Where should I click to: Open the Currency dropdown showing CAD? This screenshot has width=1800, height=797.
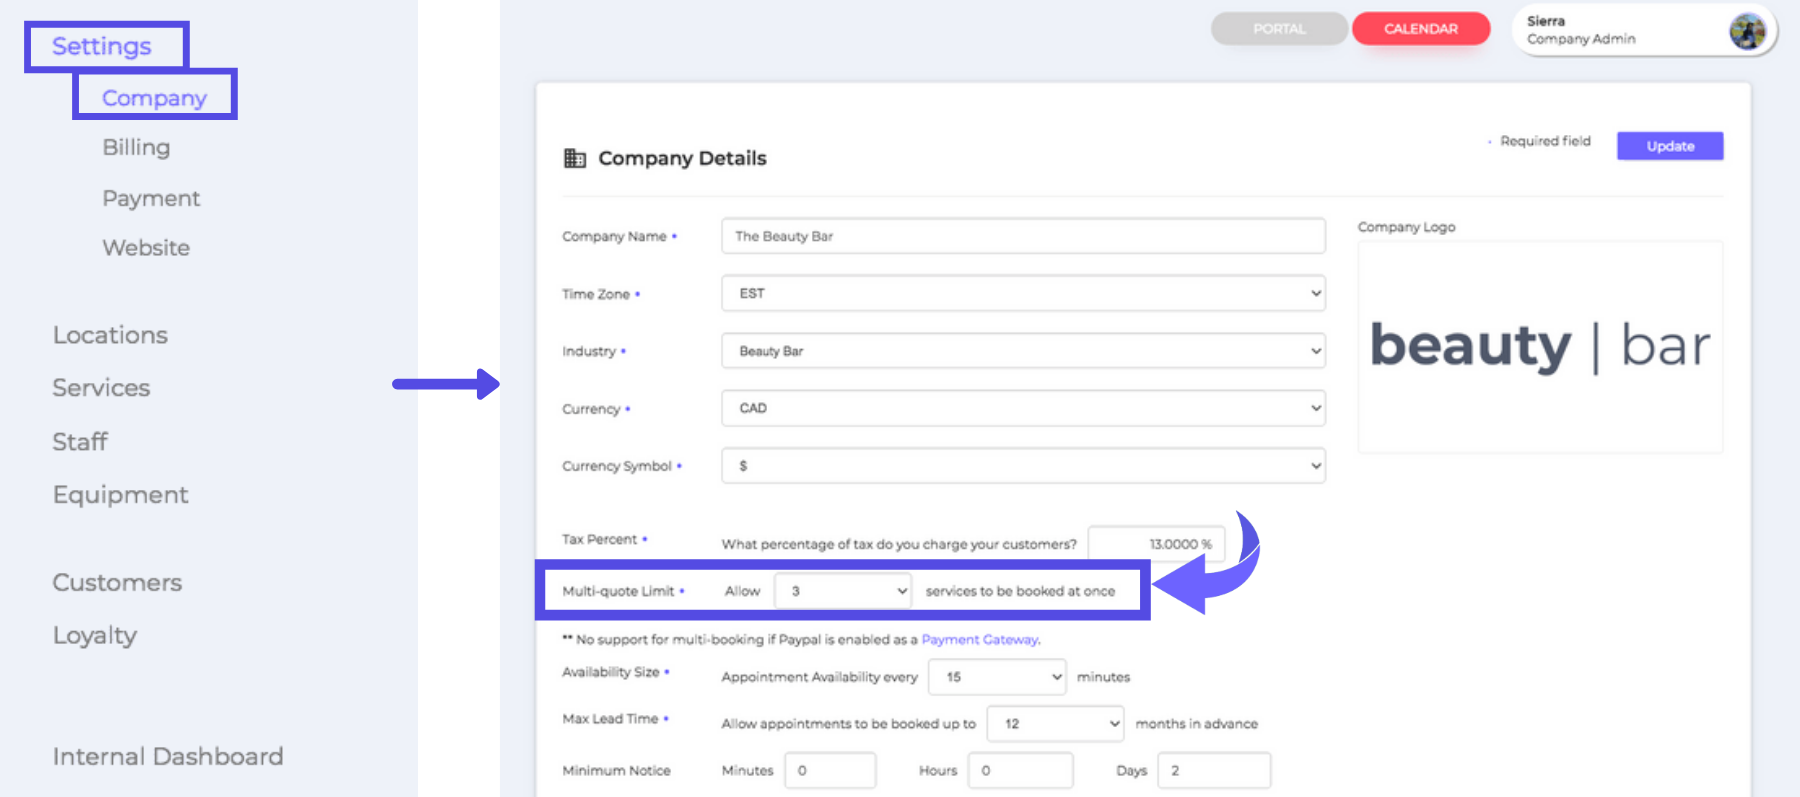coord(1023,408)
